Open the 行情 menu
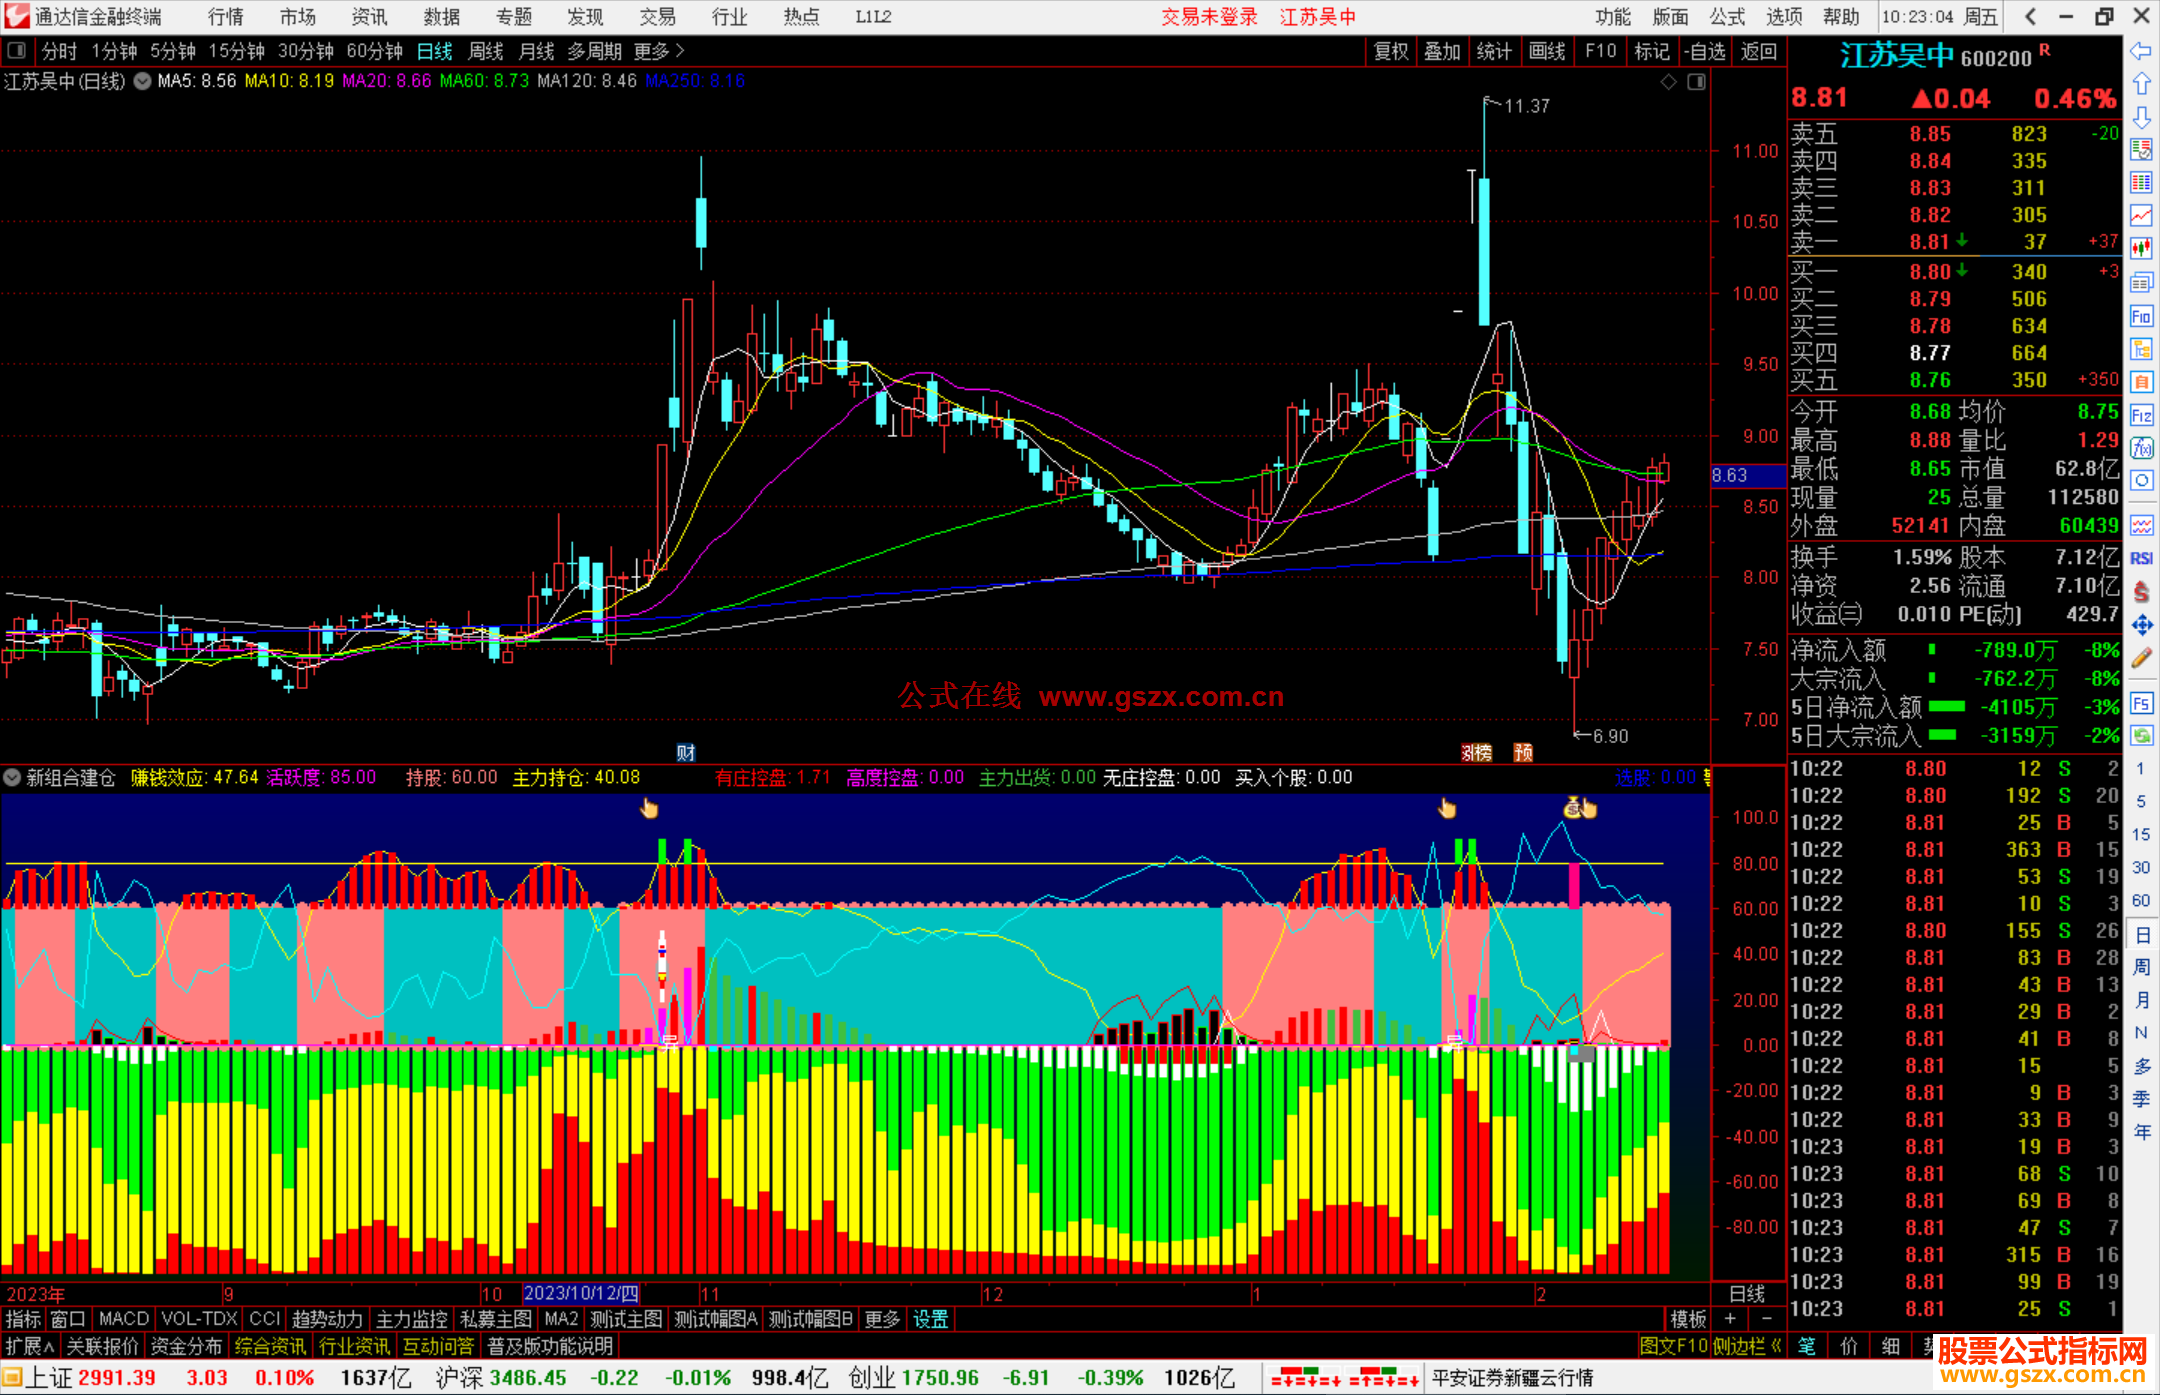Image resolution: width=2160 pixels, height=1395 pixels. coord(226,17)
